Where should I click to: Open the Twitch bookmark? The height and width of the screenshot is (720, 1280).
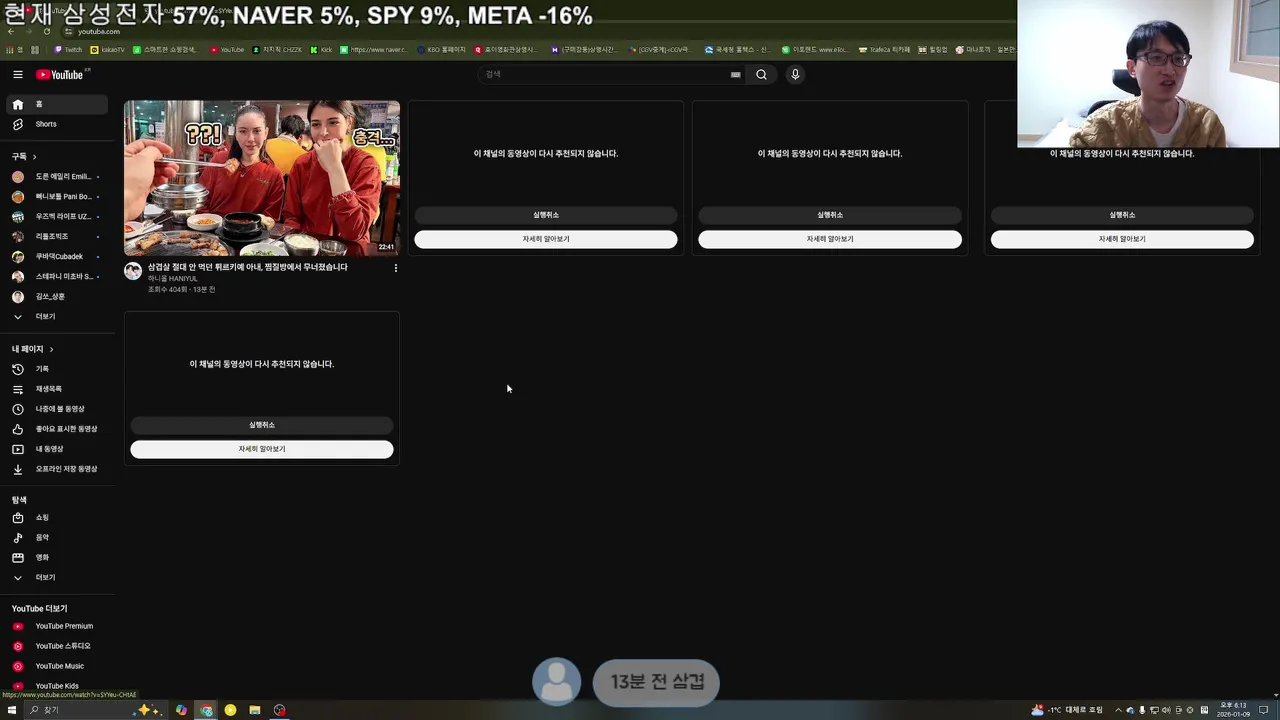(68, 49)
